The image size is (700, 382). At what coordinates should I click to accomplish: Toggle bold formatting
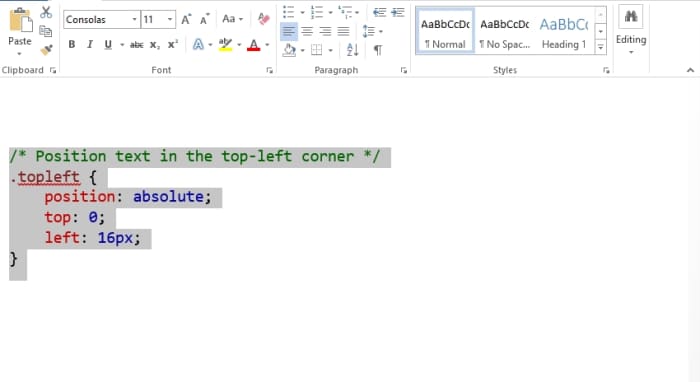coord(71,45)
